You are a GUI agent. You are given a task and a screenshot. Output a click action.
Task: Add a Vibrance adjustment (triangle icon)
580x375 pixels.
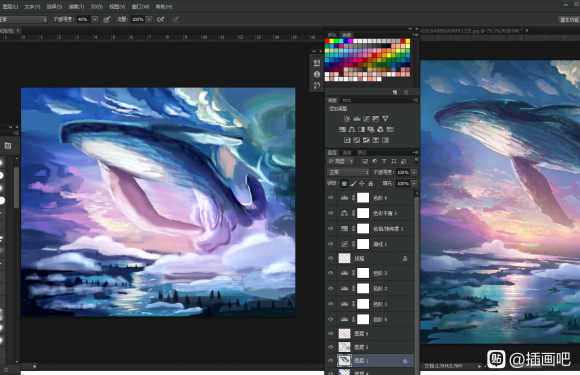[385, 119]
